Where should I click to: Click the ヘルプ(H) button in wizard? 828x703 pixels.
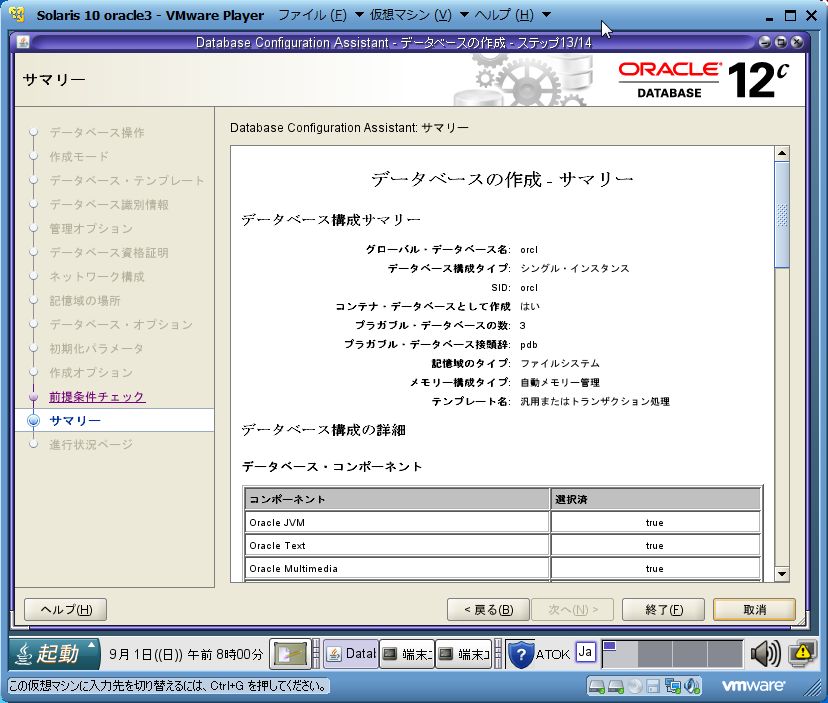(x=65, y=610)
